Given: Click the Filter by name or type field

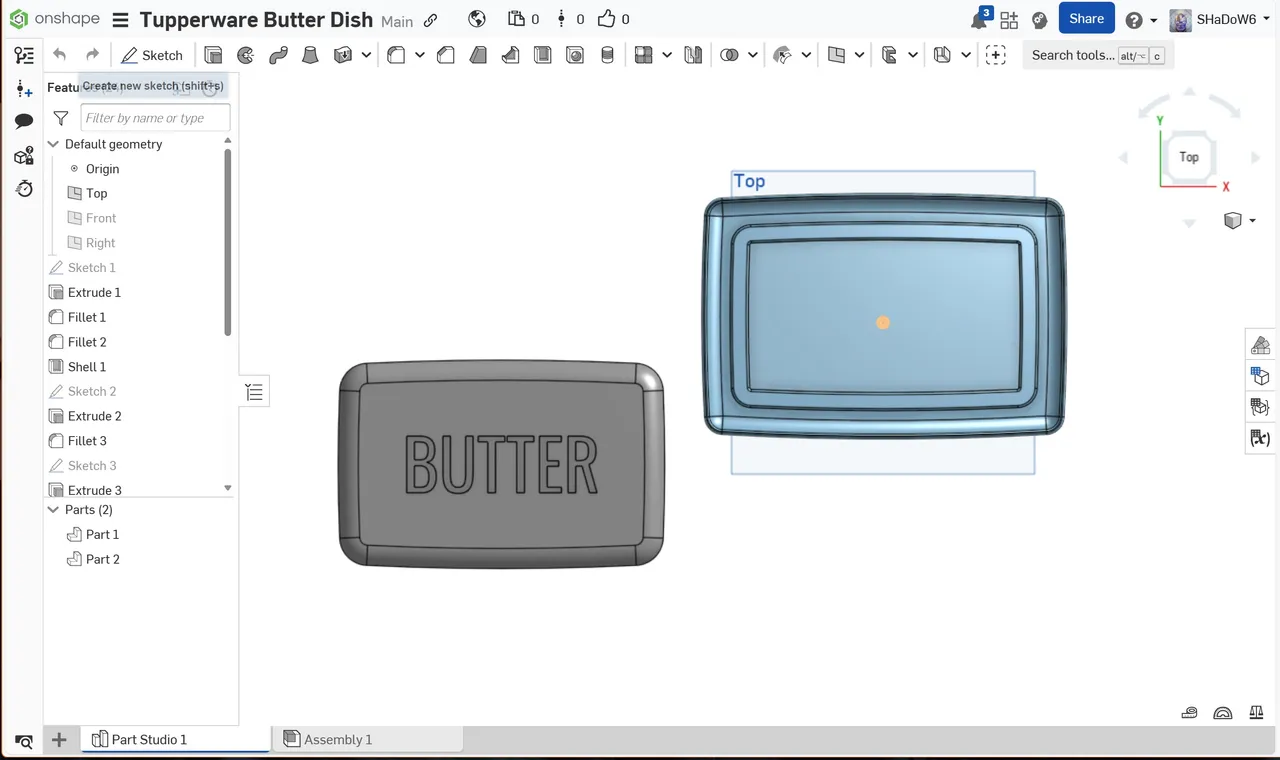Looking at the screenshot, I should (155, 118).
